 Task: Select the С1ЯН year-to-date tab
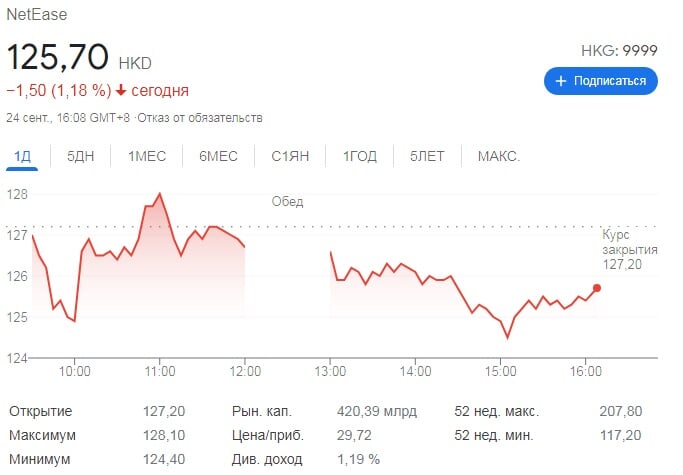290,156
